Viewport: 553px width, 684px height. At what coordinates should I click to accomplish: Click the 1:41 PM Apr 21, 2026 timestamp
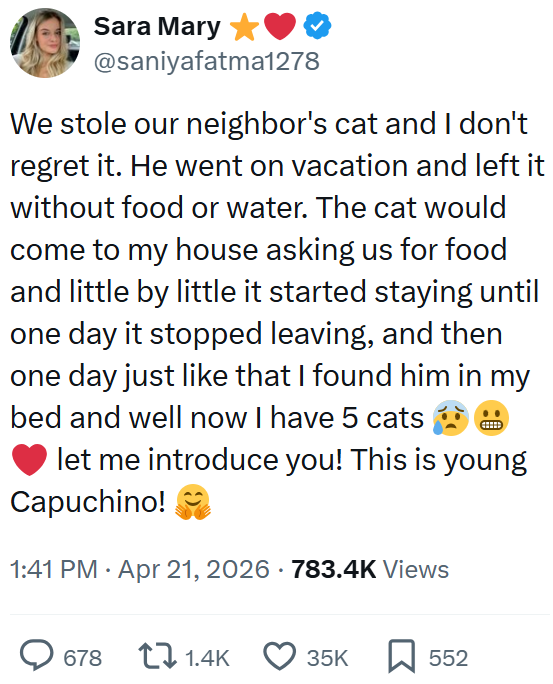140,569
